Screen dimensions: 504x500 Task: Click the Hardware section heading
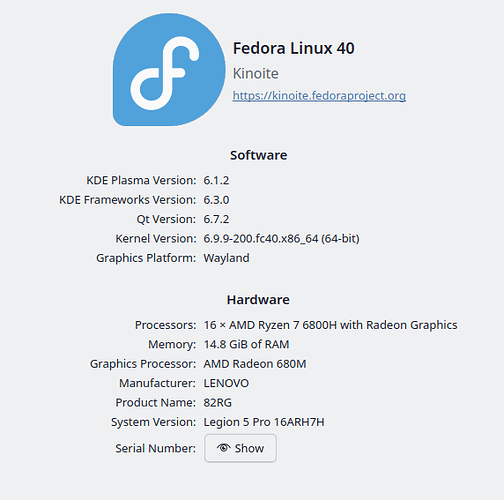click(x=258, y=300)
